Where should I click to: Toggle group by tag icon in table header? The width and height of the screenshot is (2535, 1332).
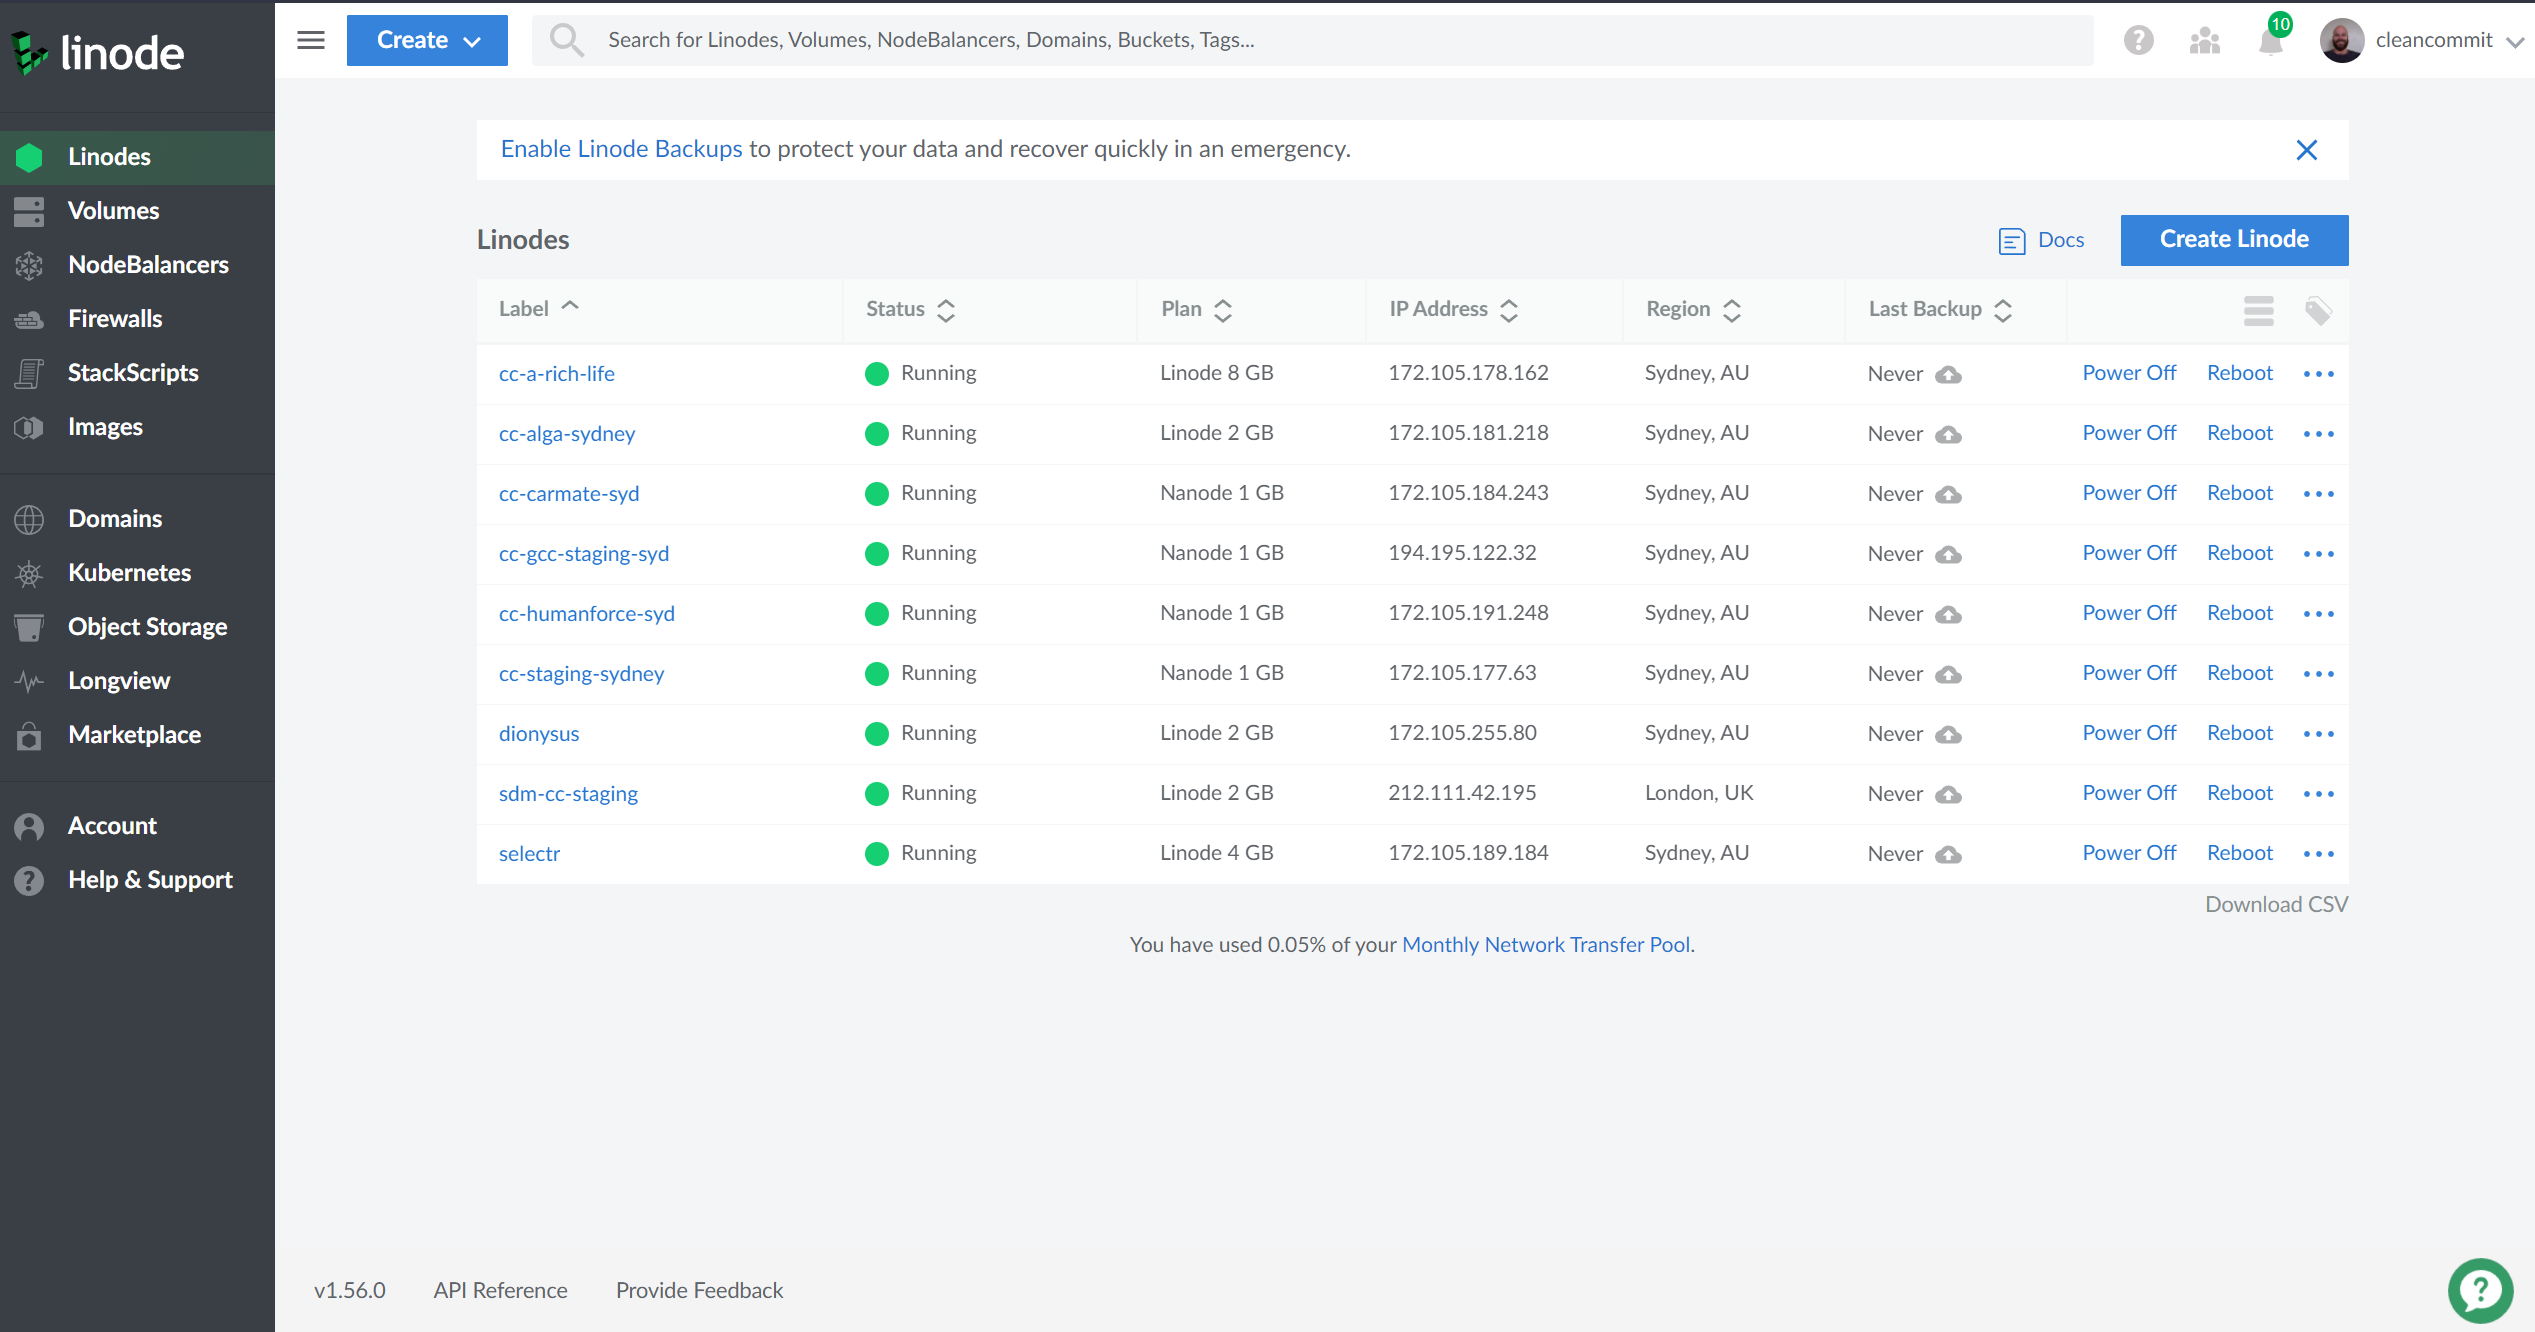point(2318,311)
